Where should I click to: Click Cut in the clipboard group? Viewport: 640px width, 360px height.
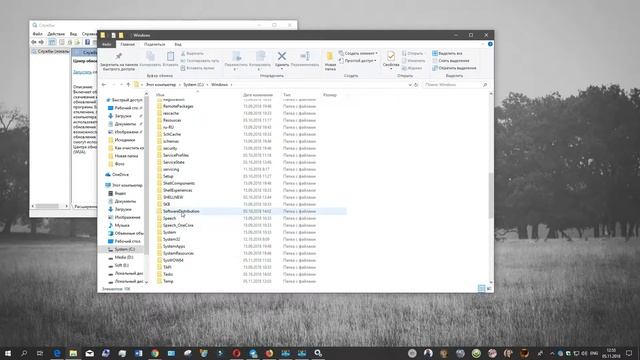coord(192,53)
